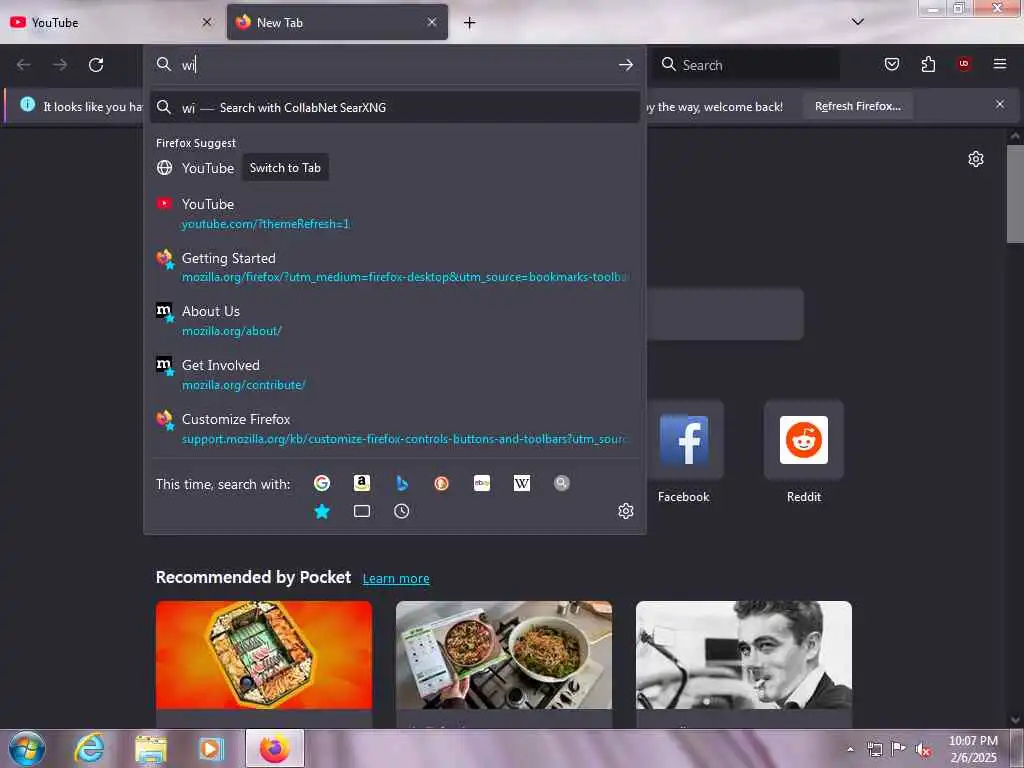
Task: Open Save to Pocket button
Action: point(891,64)
